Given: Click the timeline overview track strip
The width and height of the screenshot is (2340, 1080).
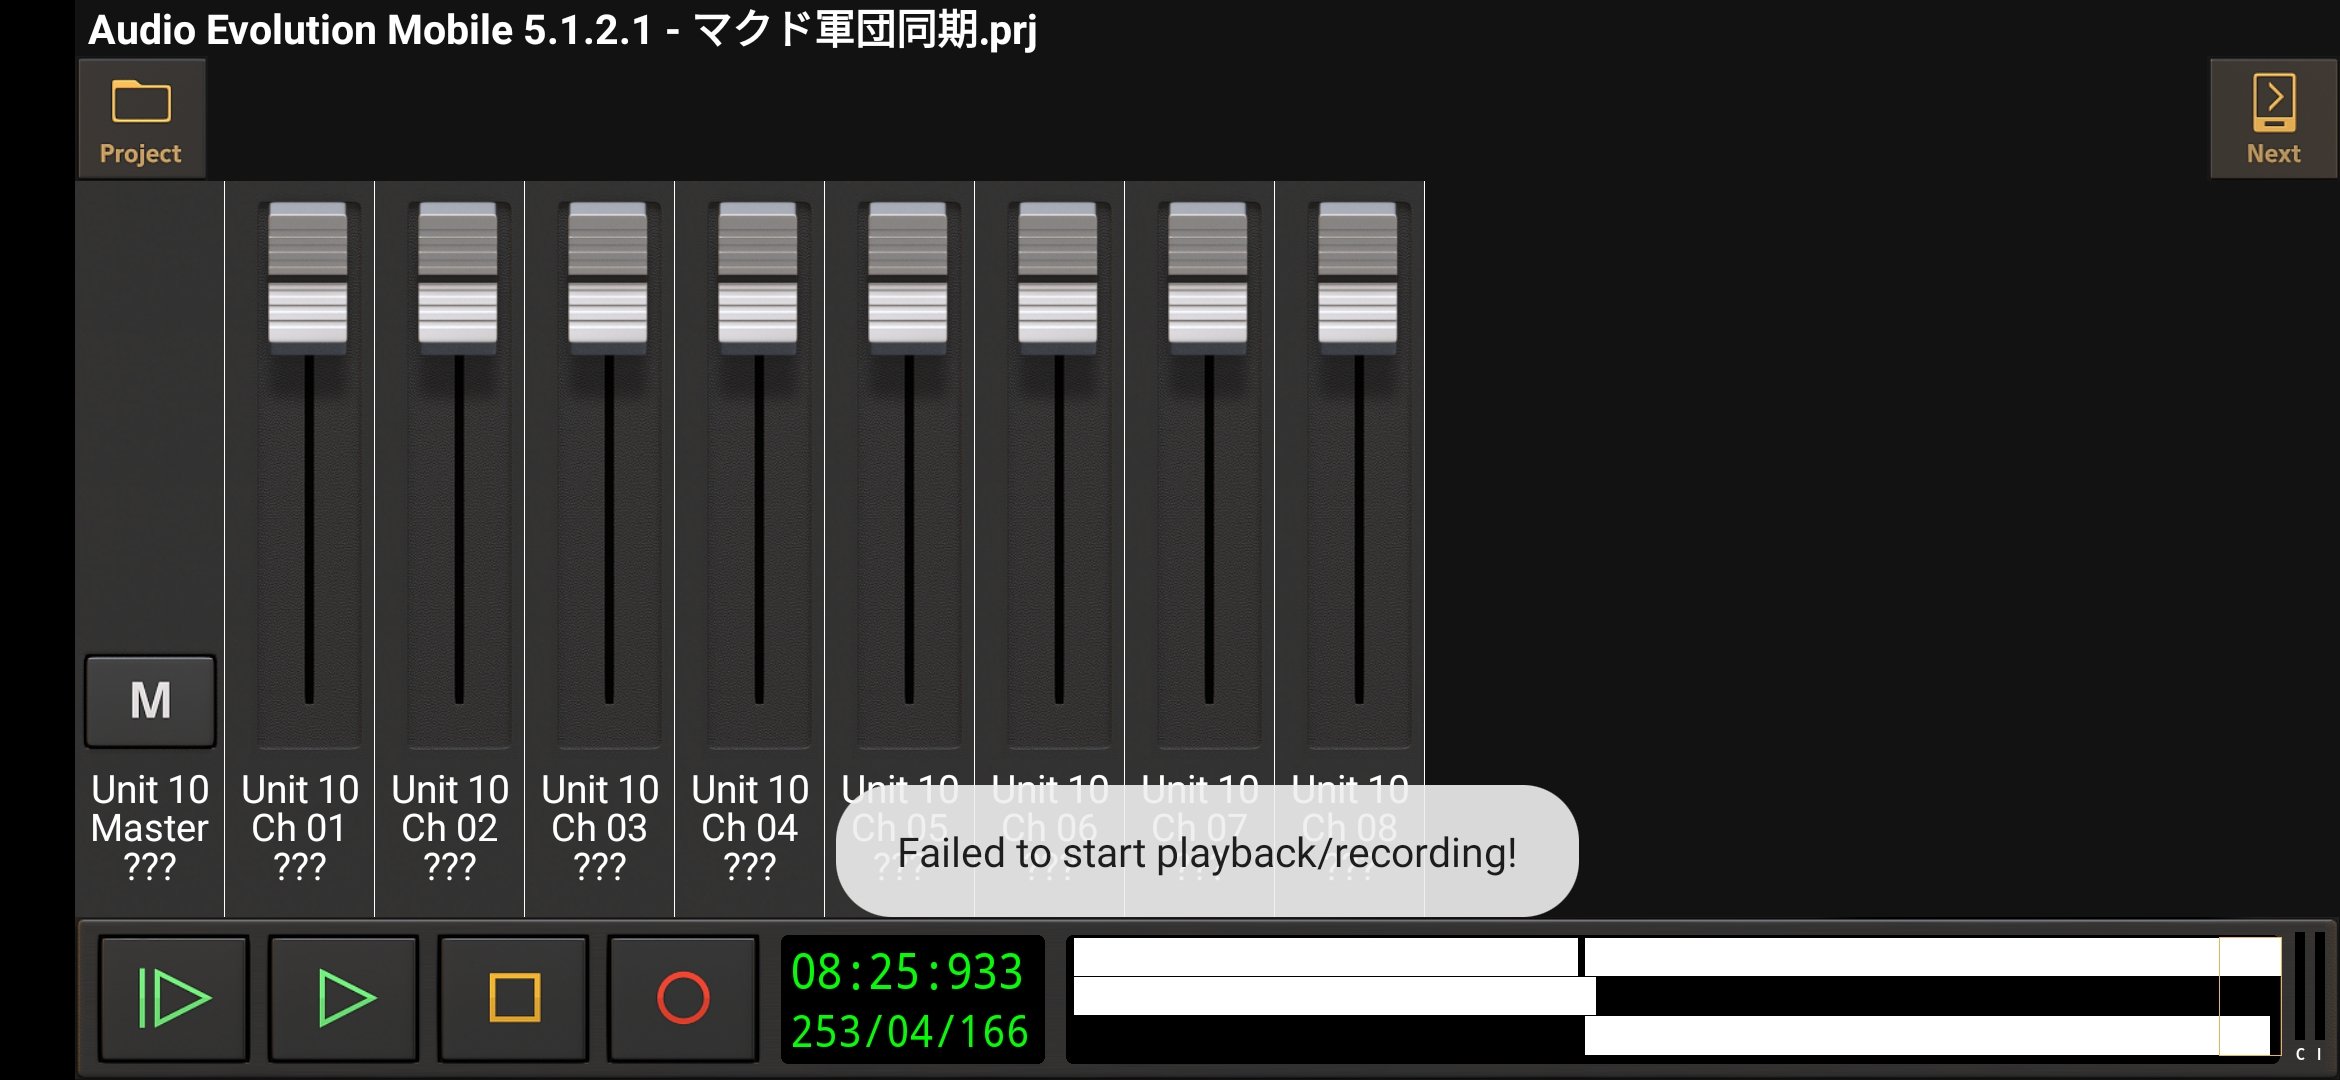Looking at the screenshot, I should pos(1674,997).
